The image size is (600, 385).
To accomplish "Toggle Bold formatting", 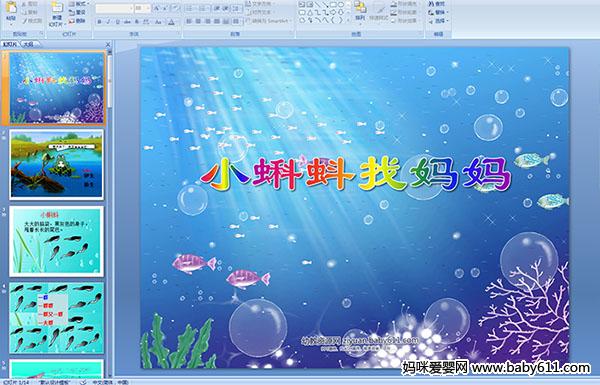I will point(99,22).
